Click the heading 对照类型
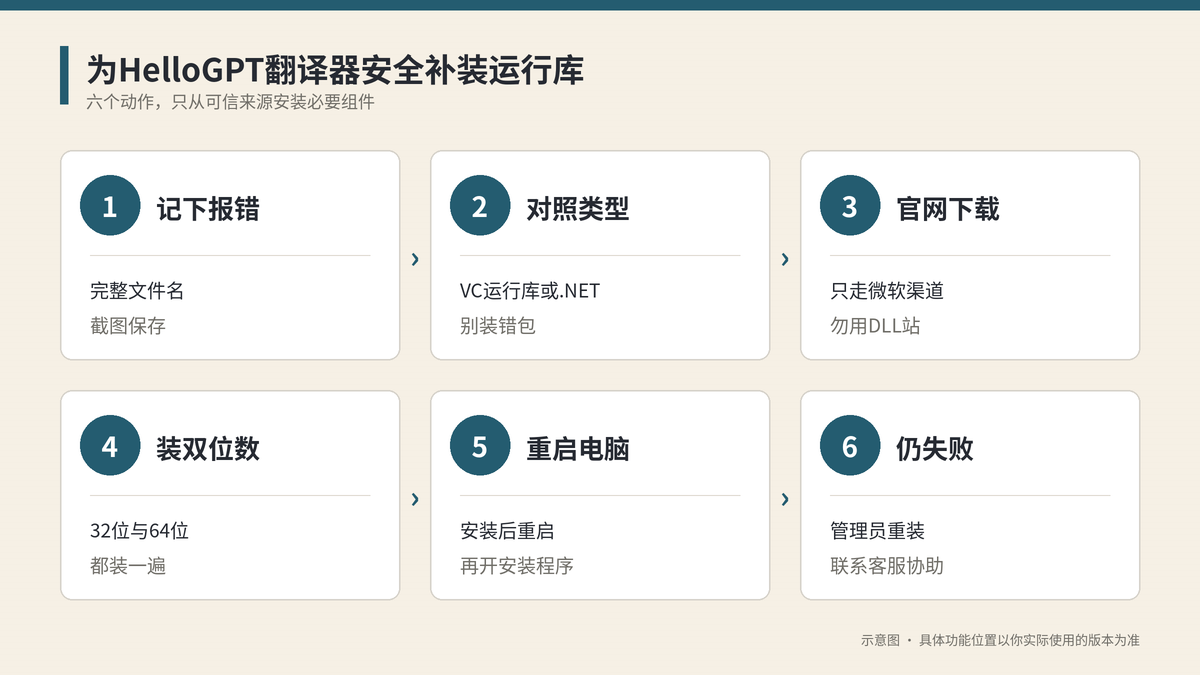Screen dimensions: 1200x675 click(578, 208)
